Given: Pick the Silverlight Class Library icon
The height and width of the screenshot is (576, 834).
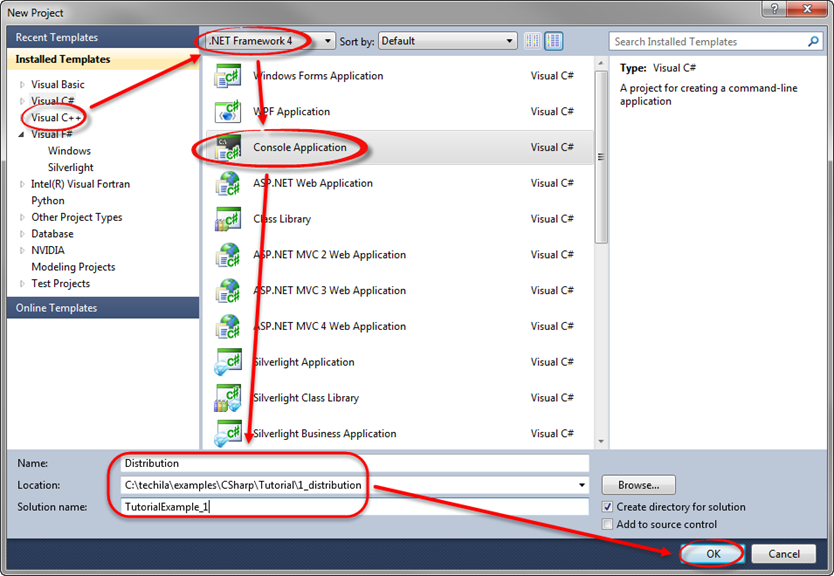Looking at the screenshot, I should pos(227,398).
